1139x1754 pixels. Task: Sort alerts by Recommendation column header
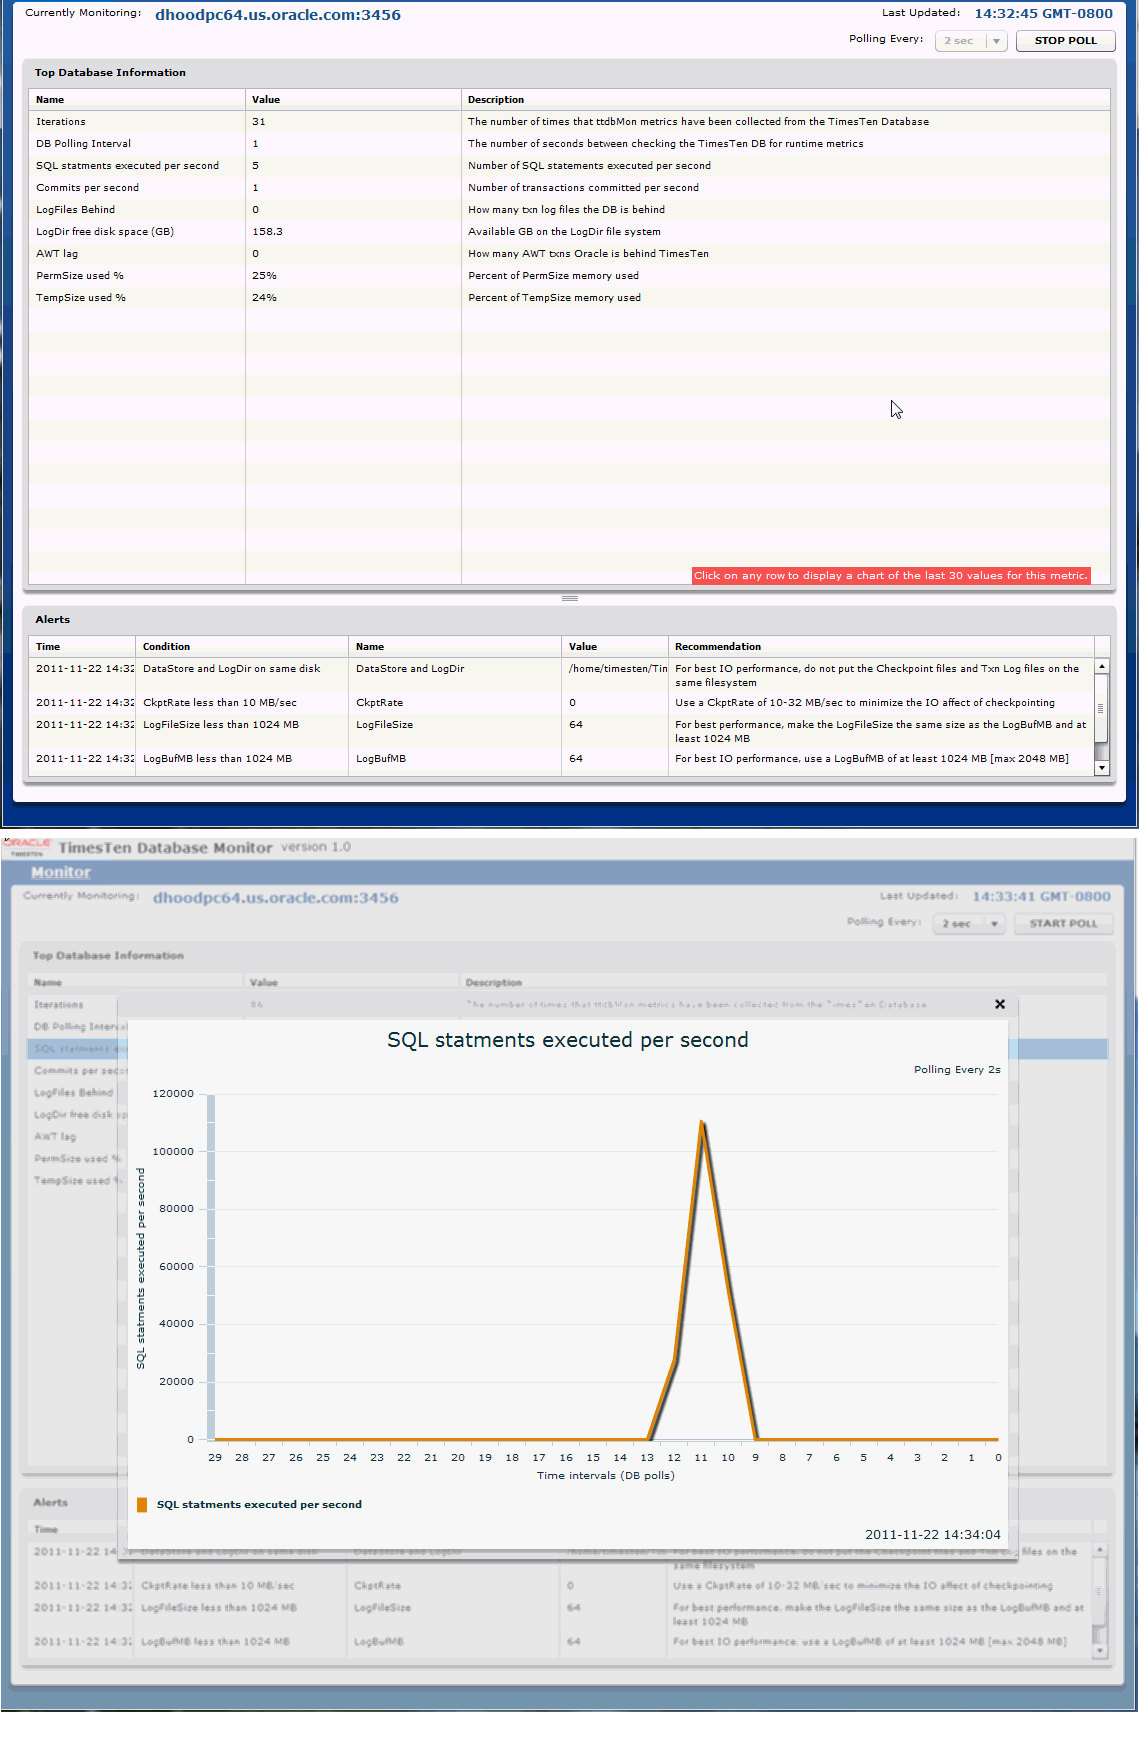[881, 646]
